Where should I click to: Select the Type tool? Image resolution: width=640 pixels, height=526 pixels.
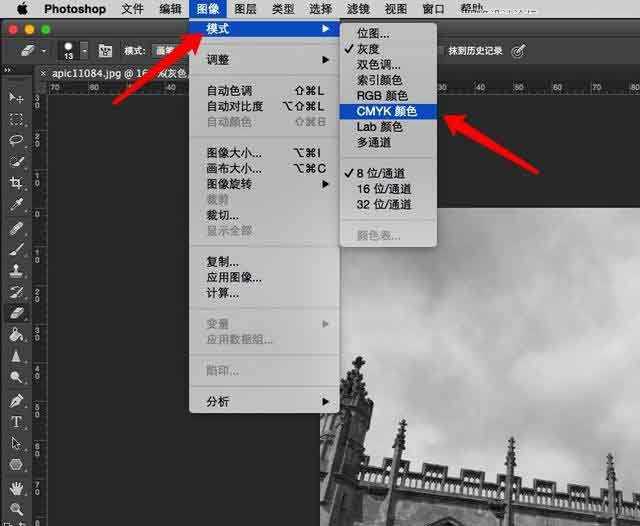pos(16,422)
